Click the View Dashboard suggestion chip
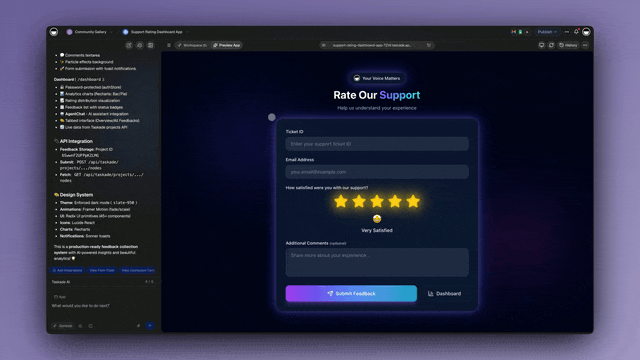This screenshot has width=640, height=360. click(x=138, y=270)
